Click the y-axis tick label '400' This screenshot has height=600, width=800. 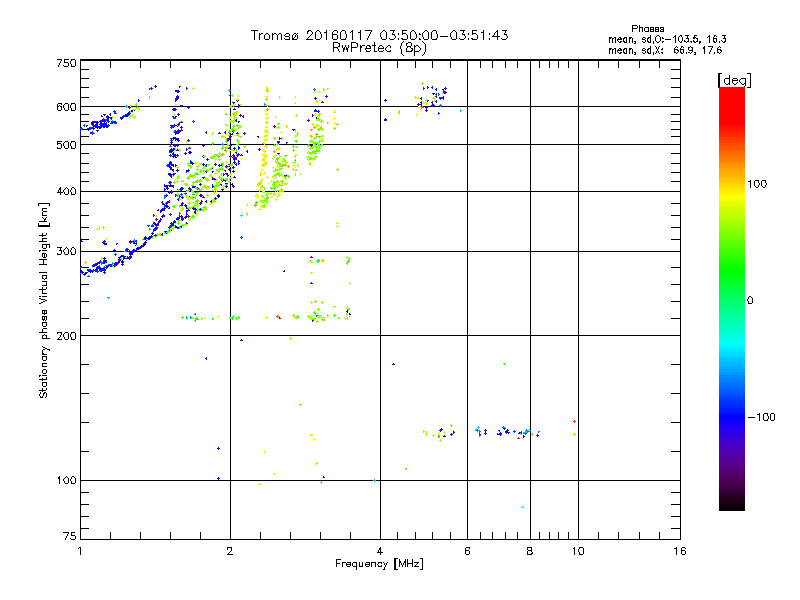(66, 192)
